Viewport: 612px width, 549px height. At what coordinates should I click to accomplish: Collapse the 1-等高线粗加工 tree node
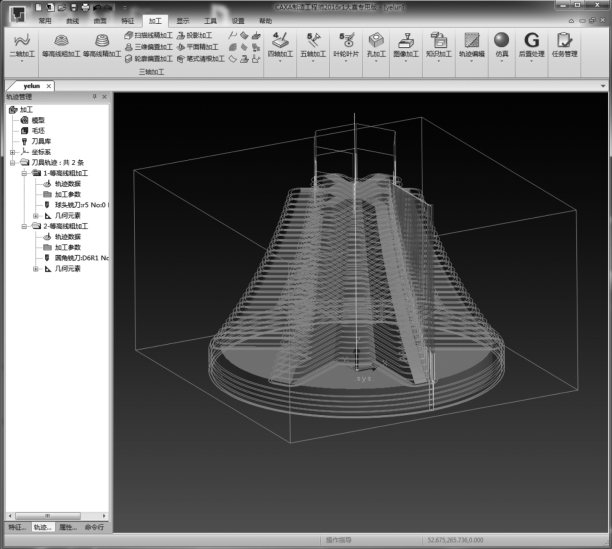pos(24,173)
